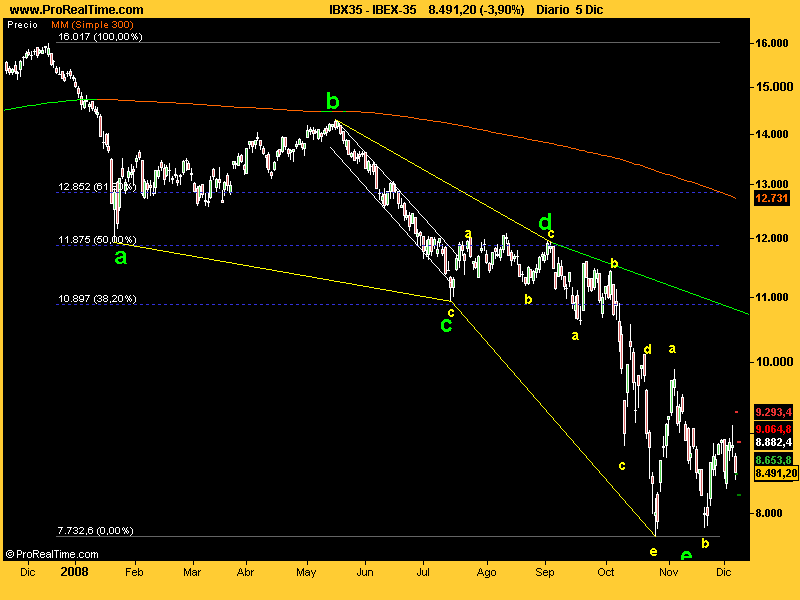Click the large green wave label b
This screenshot has width=800, height=600.
(332, 102)
